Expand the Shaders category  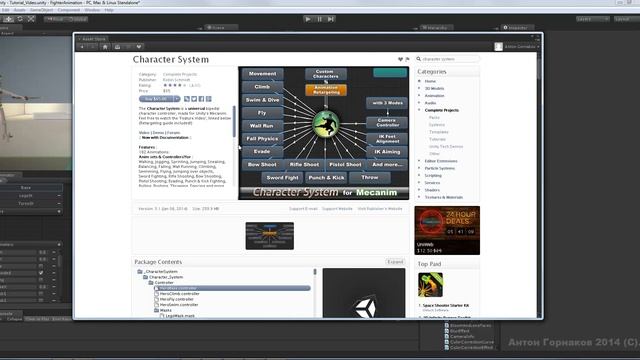(419, 190)
